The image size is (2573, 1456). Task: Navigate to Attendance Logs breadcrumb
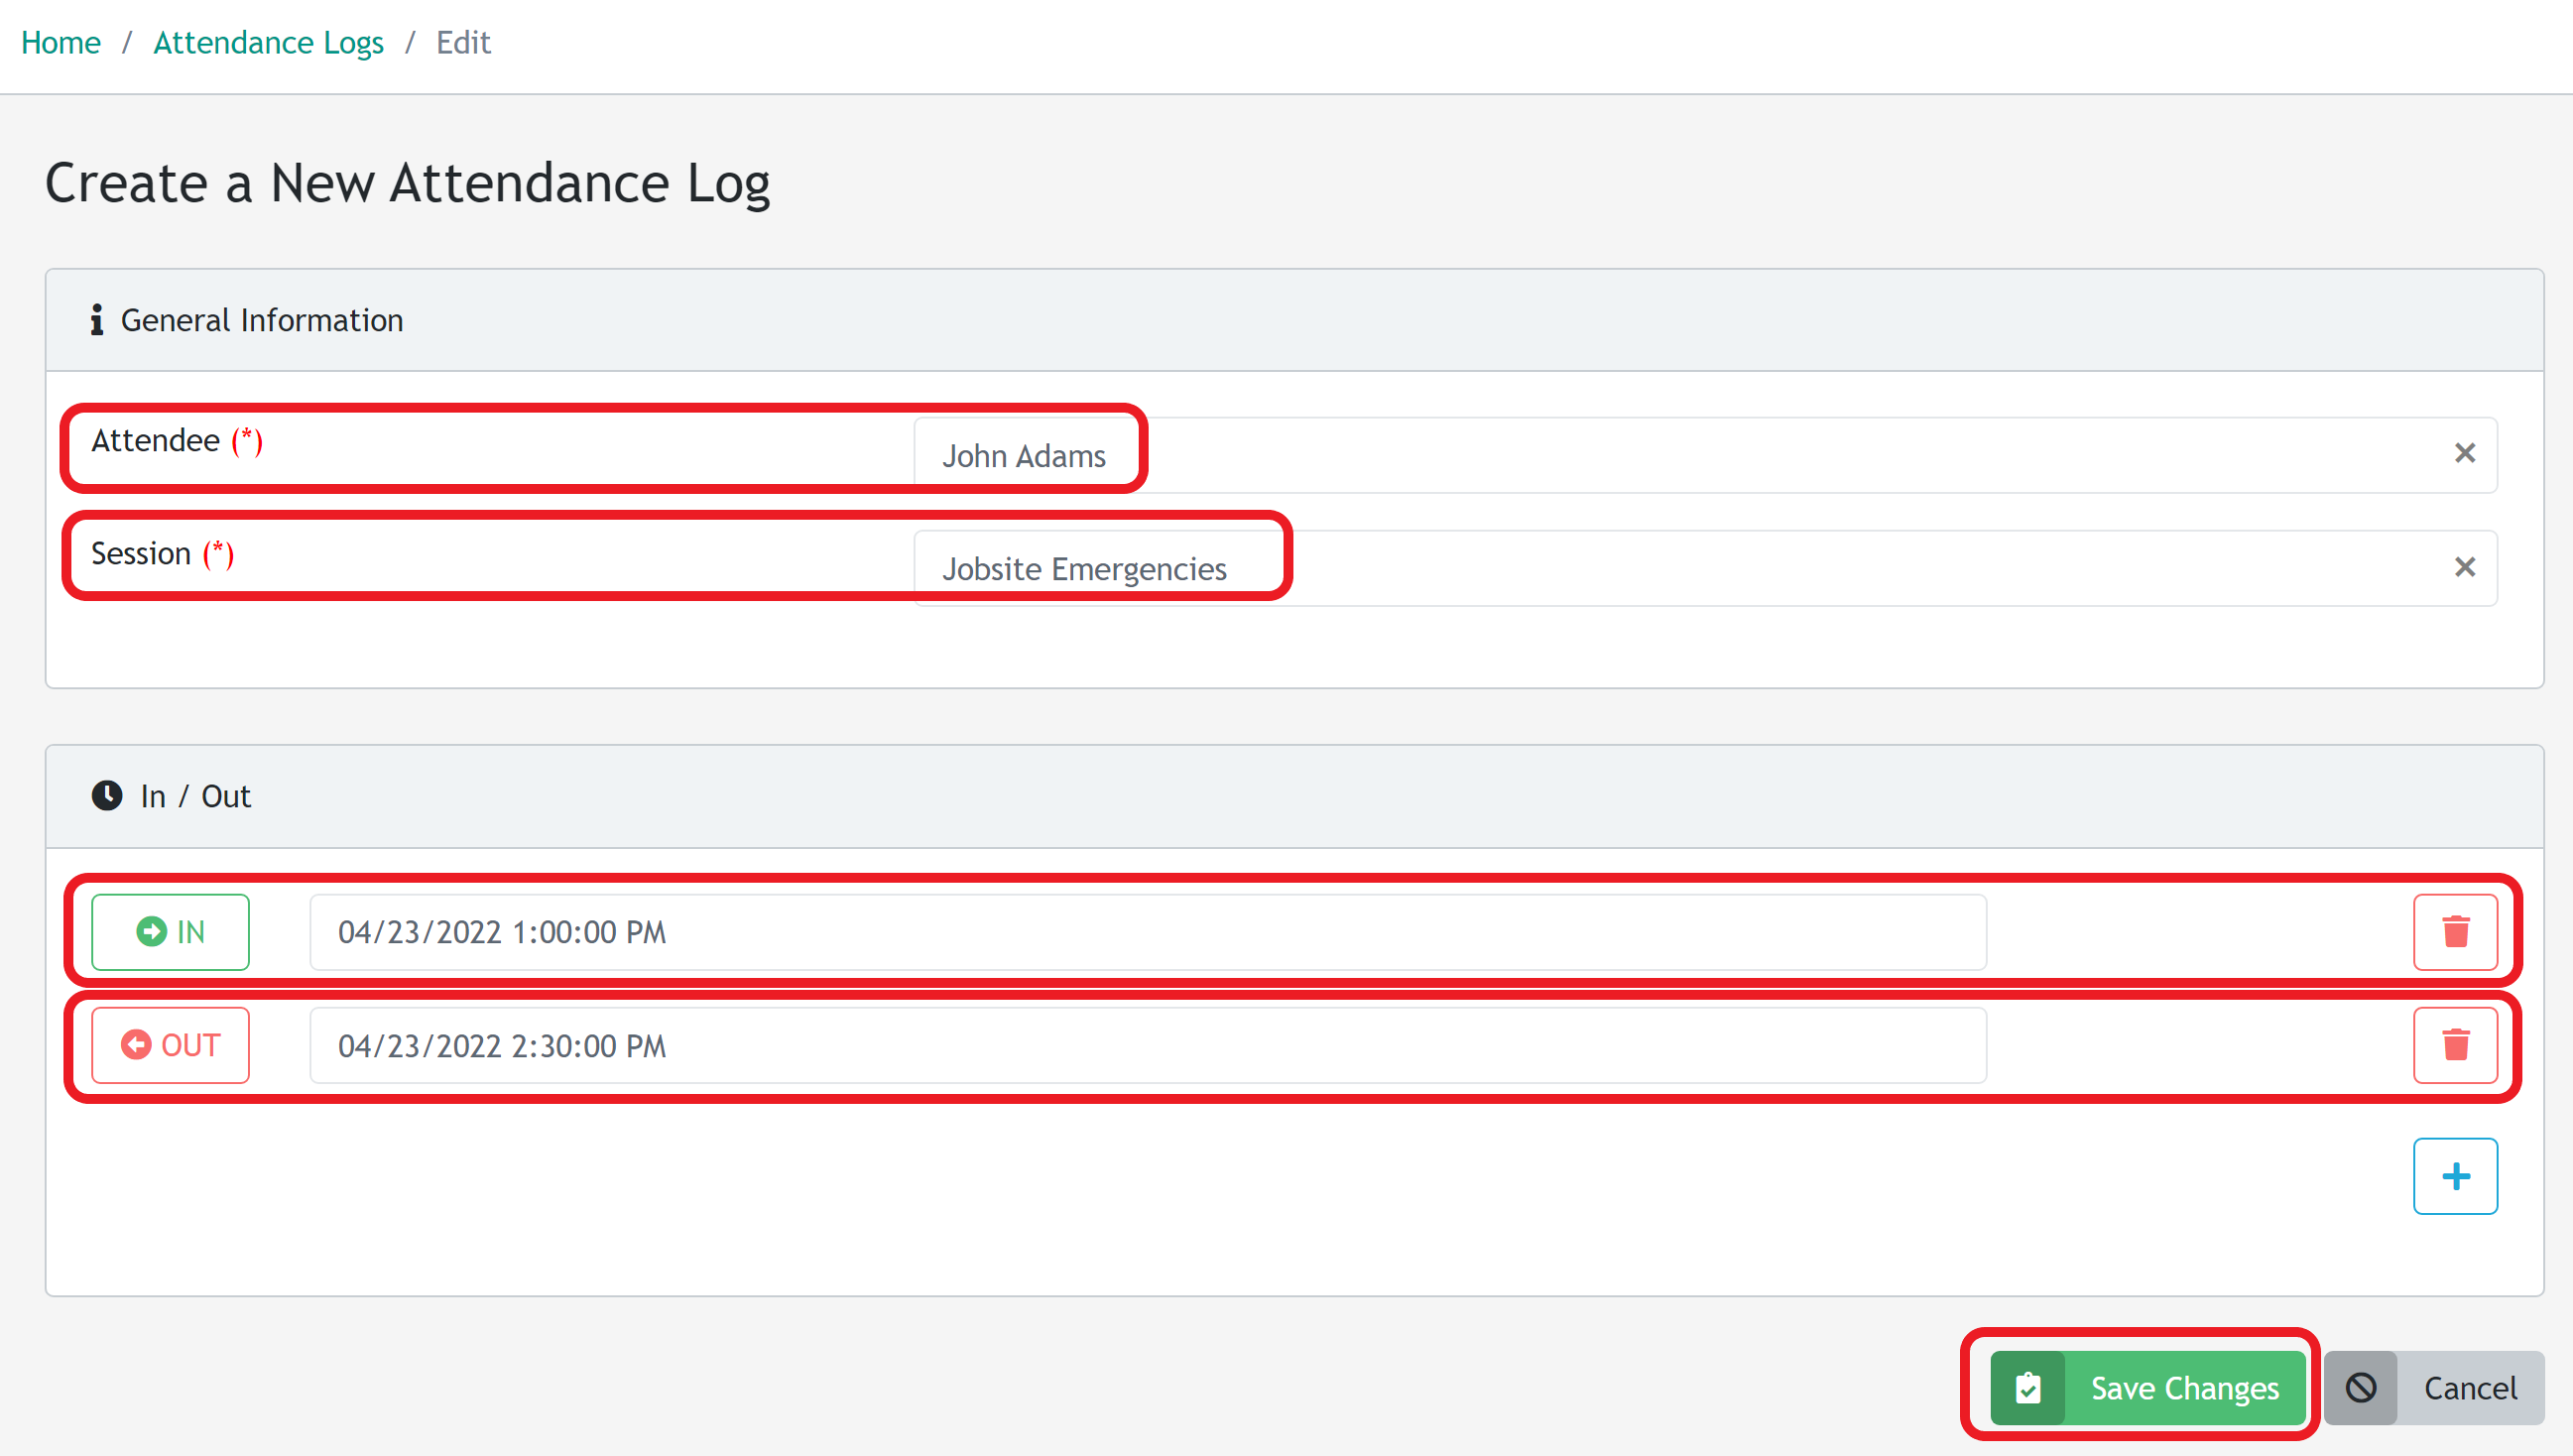268,42
